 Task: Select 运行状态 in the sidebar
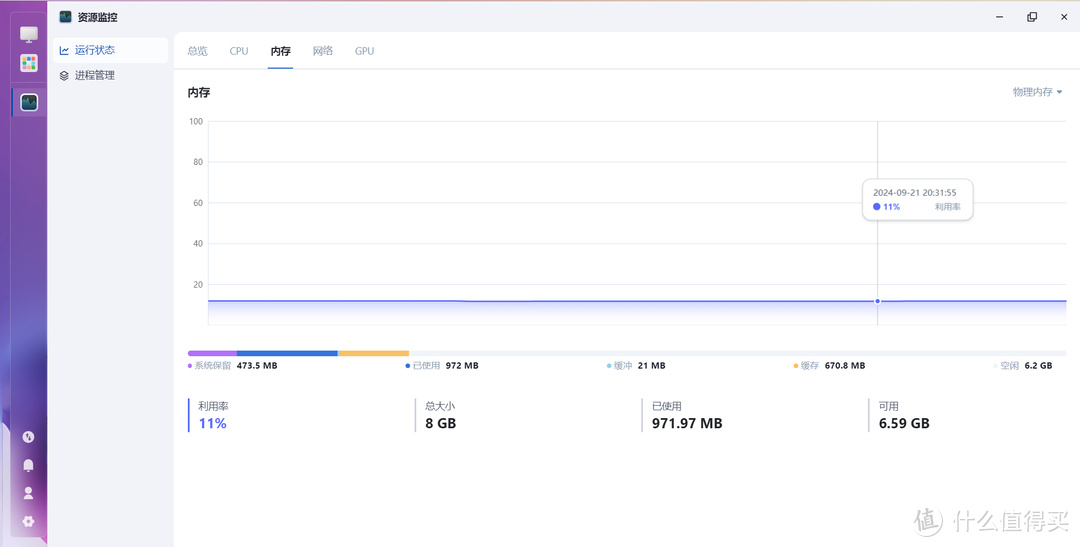tap(95, 50)
